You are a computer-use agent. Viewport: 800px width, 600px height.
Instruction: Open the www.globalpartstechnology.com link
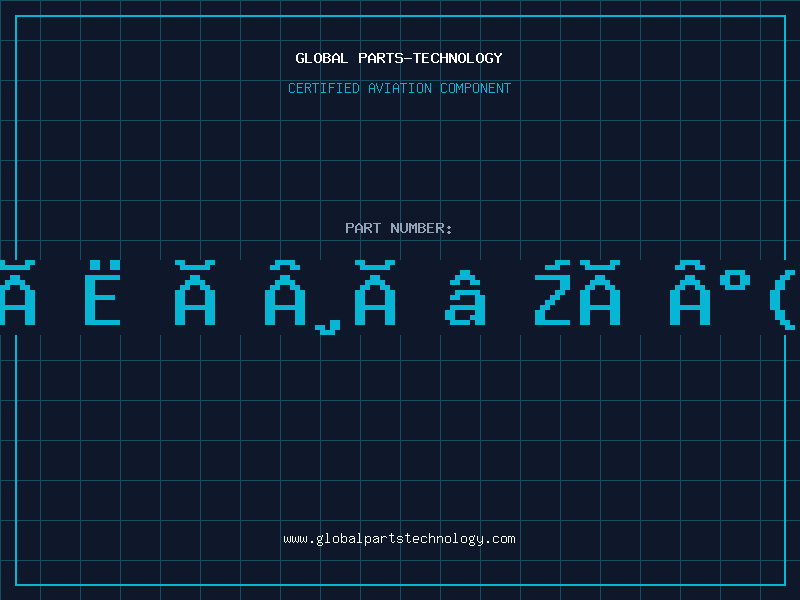(x=399, y=539)
